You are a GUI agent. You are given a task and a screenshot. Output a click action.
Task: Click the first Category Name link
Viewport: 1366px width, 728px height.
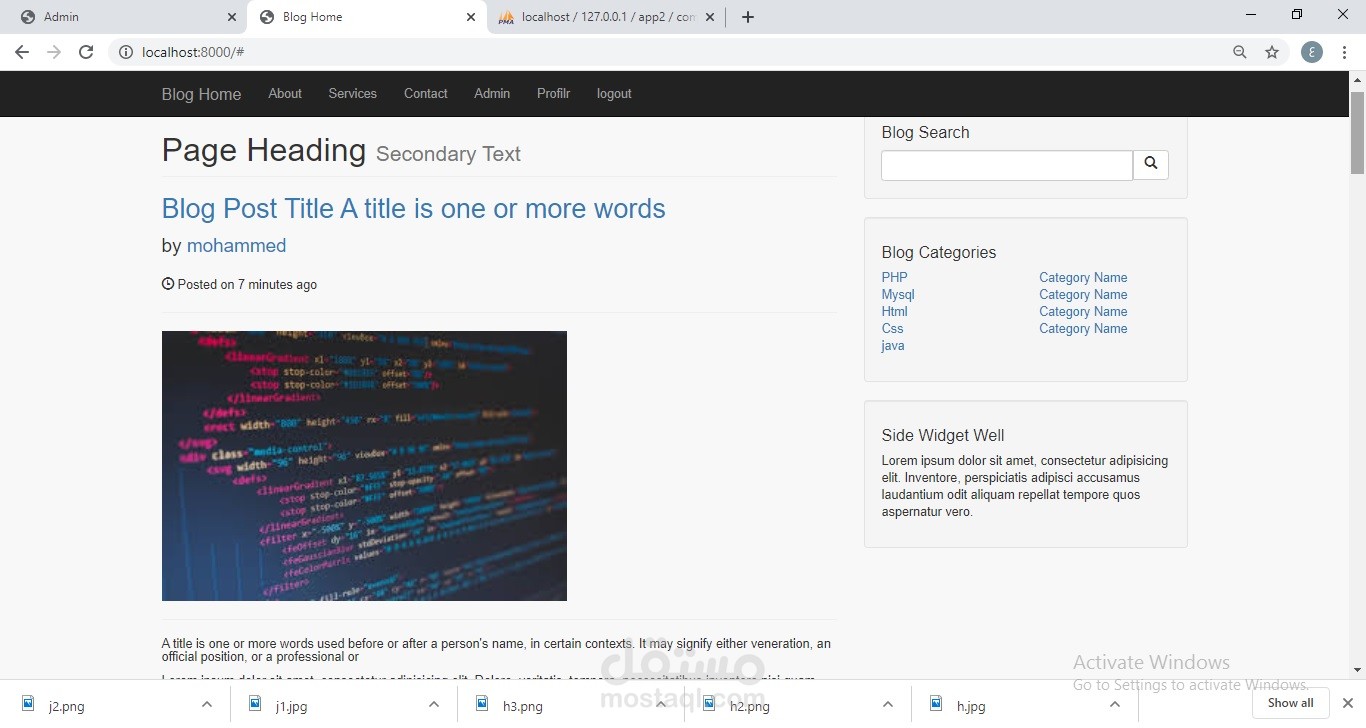coord(1083,277)
